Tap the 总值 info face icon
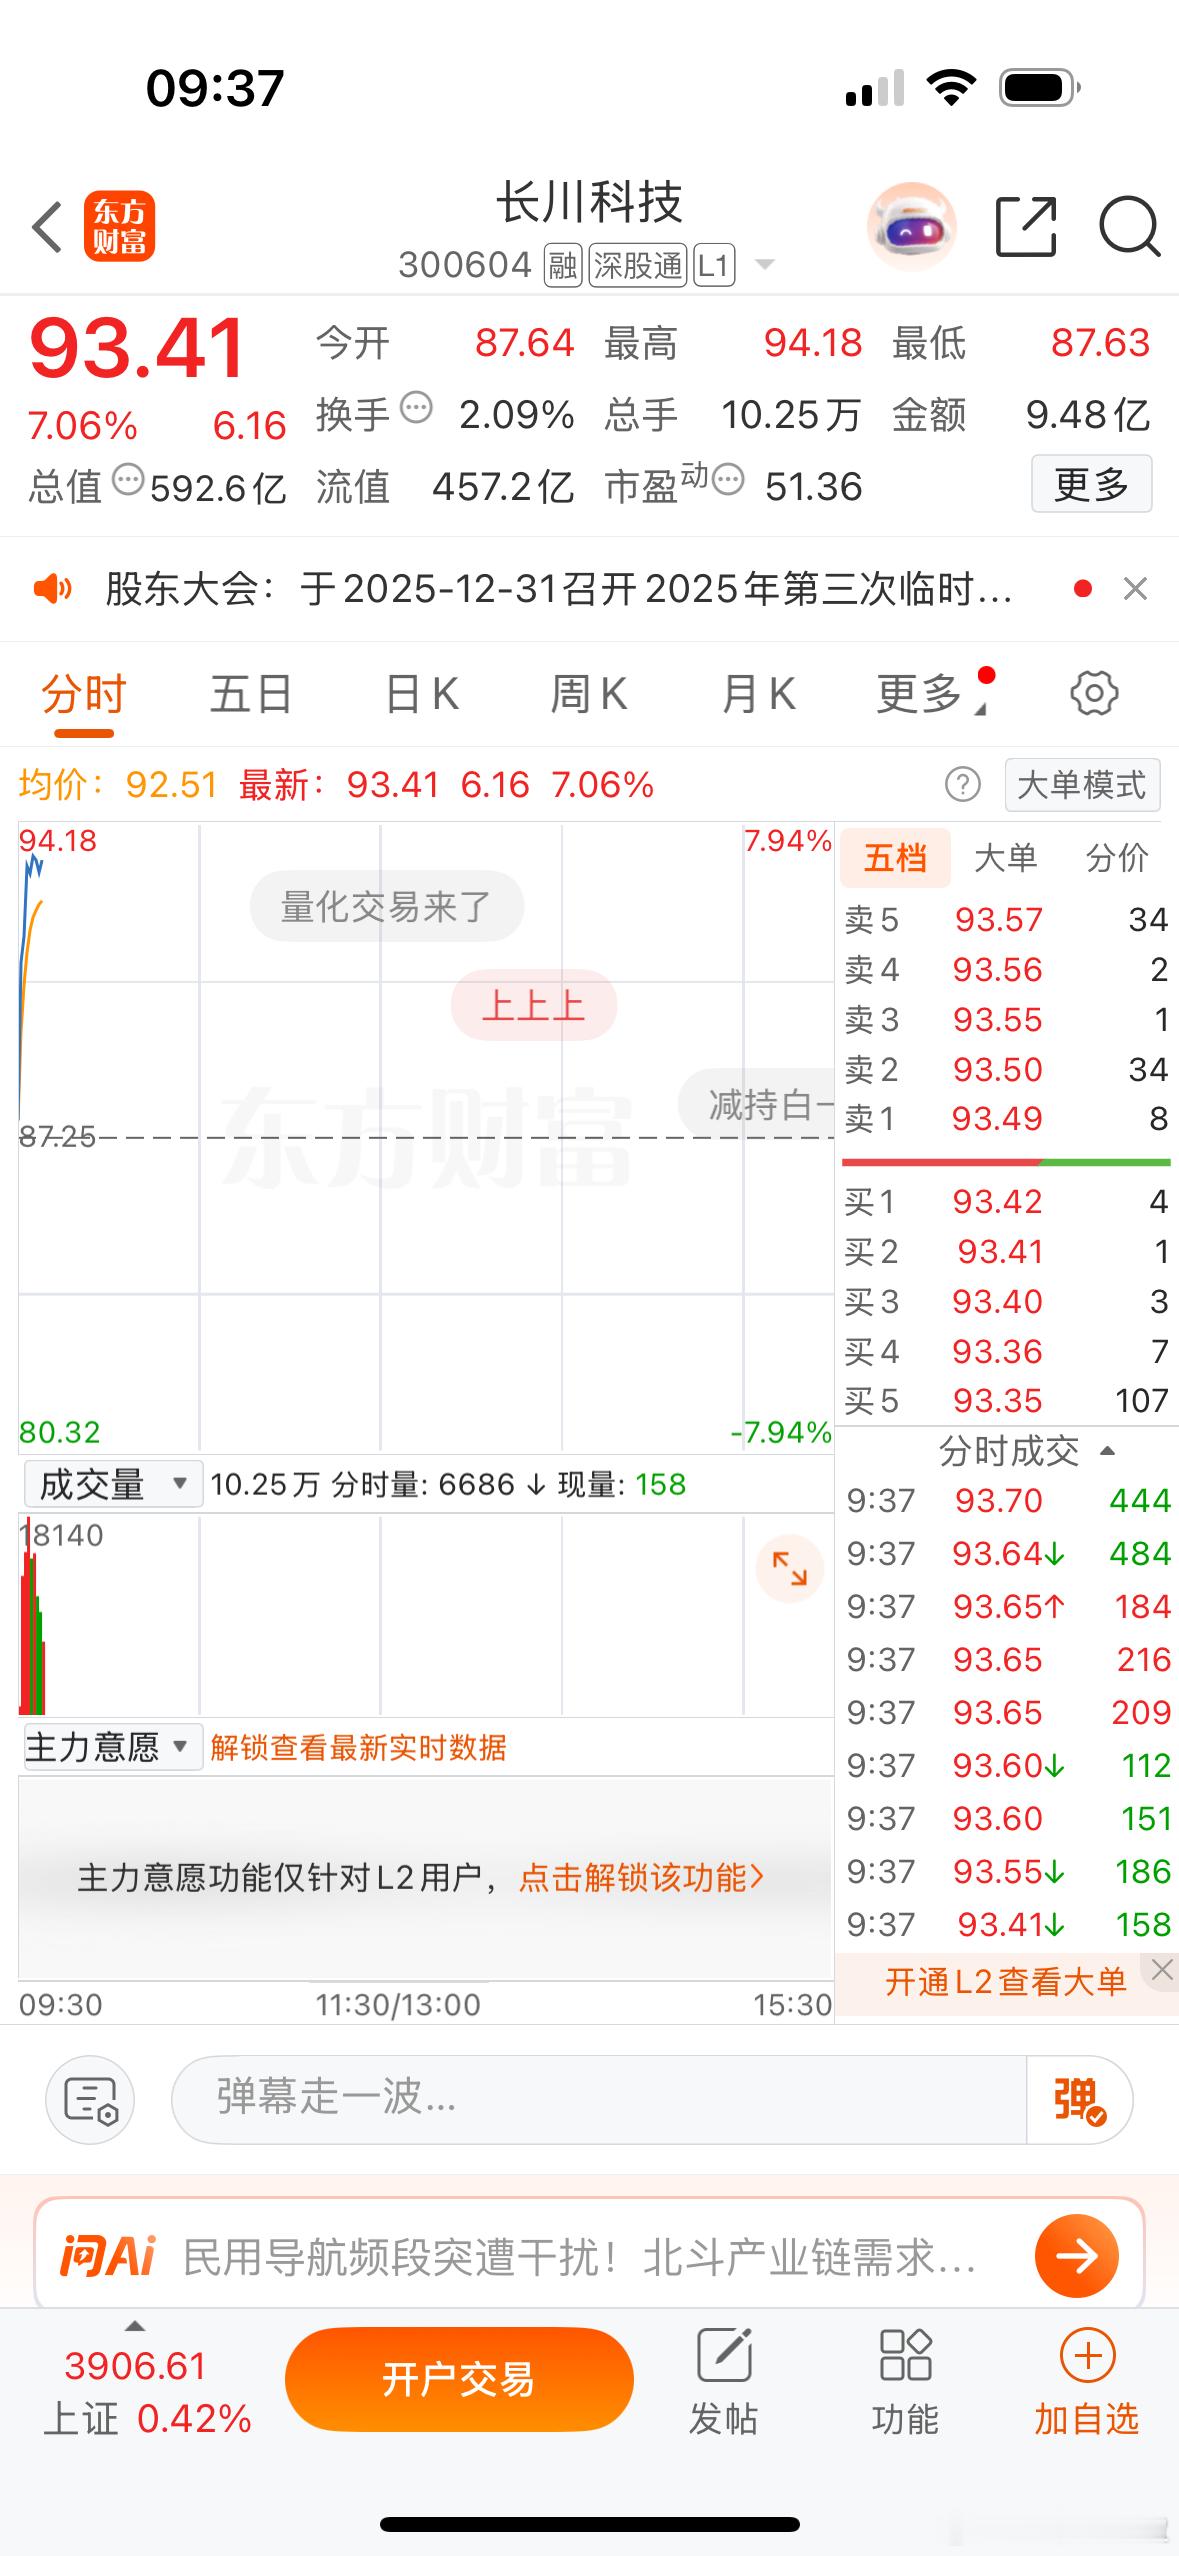 (x=128, y=480)
